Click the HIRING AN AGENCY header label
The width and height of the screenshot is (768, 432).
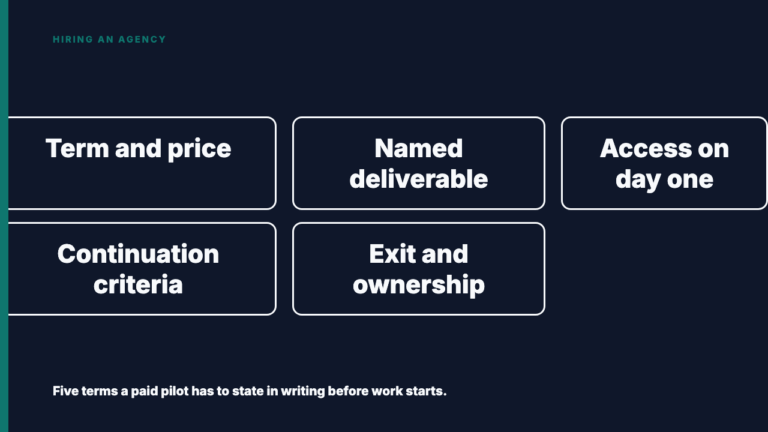(x=109, y=40)
